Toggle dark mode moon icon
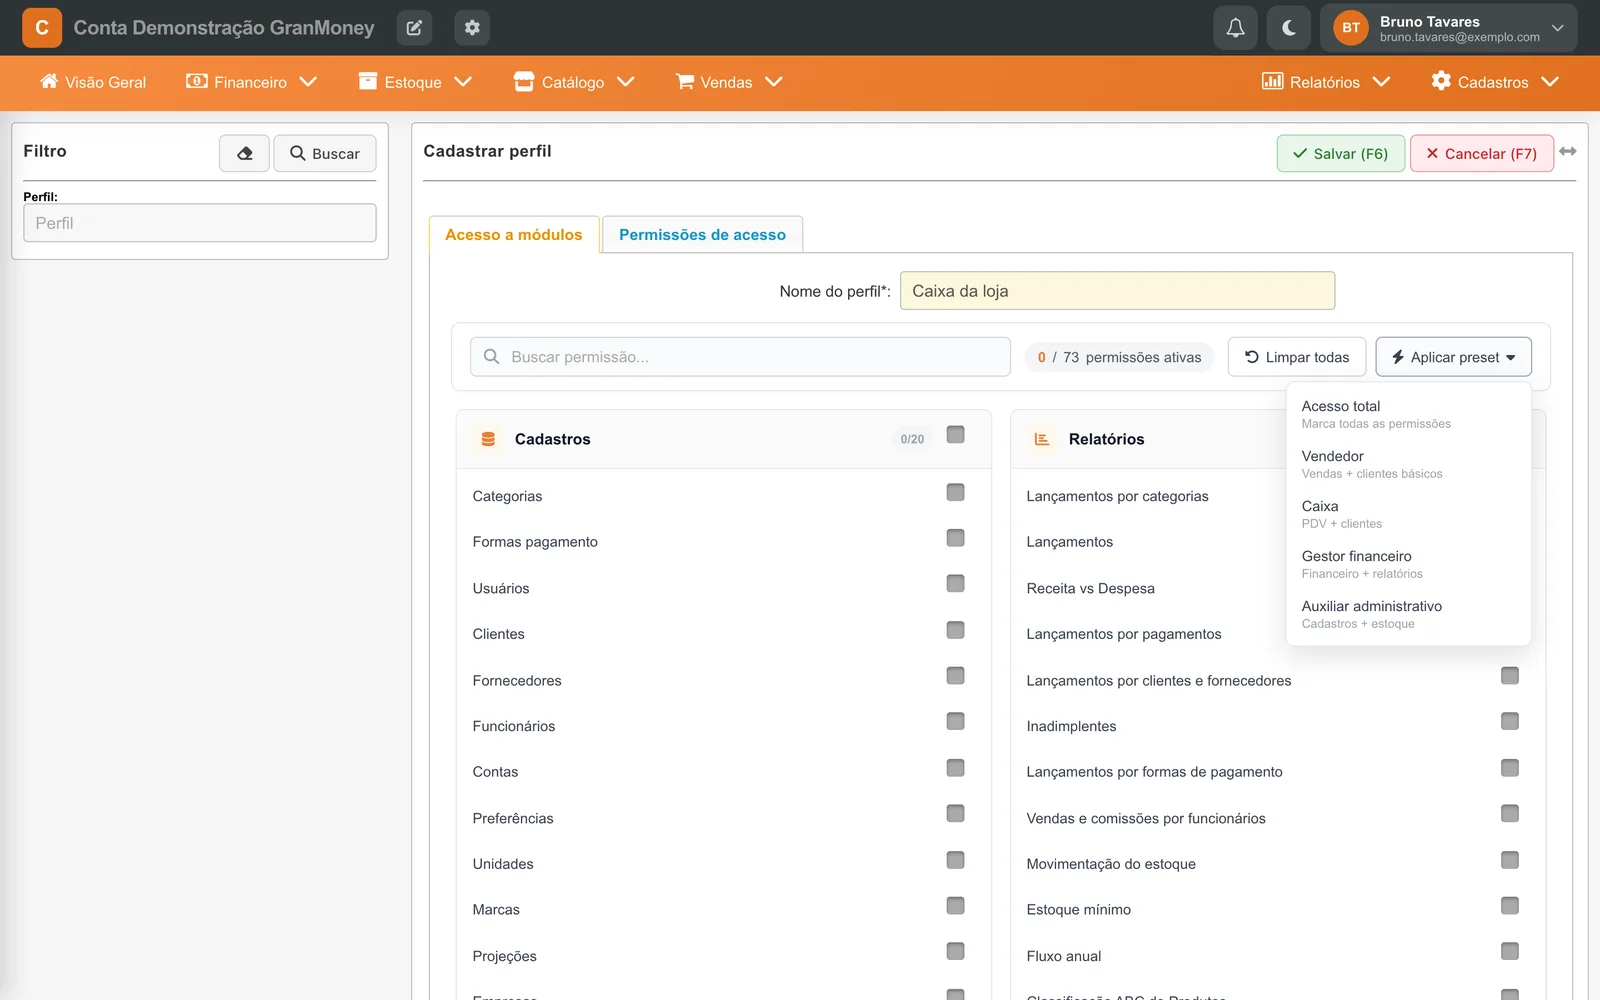 1289,28
